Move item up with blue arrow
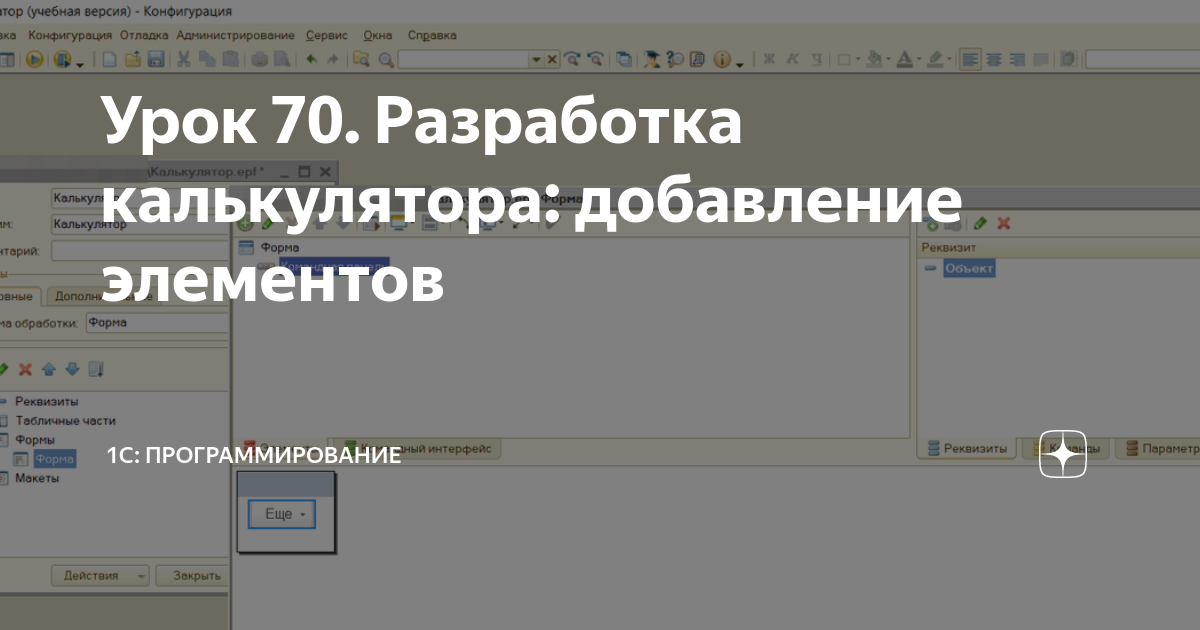The image size is (1200, 630). [49, 370]
